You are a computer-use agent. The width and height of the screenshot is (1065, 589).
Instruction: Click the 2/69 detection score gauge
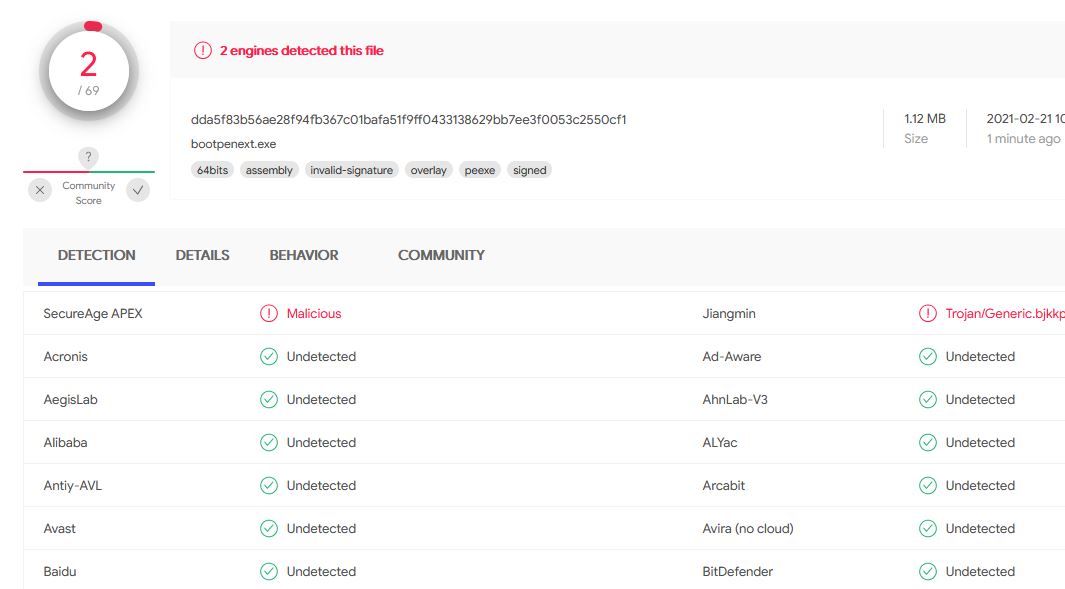point(89,70)
